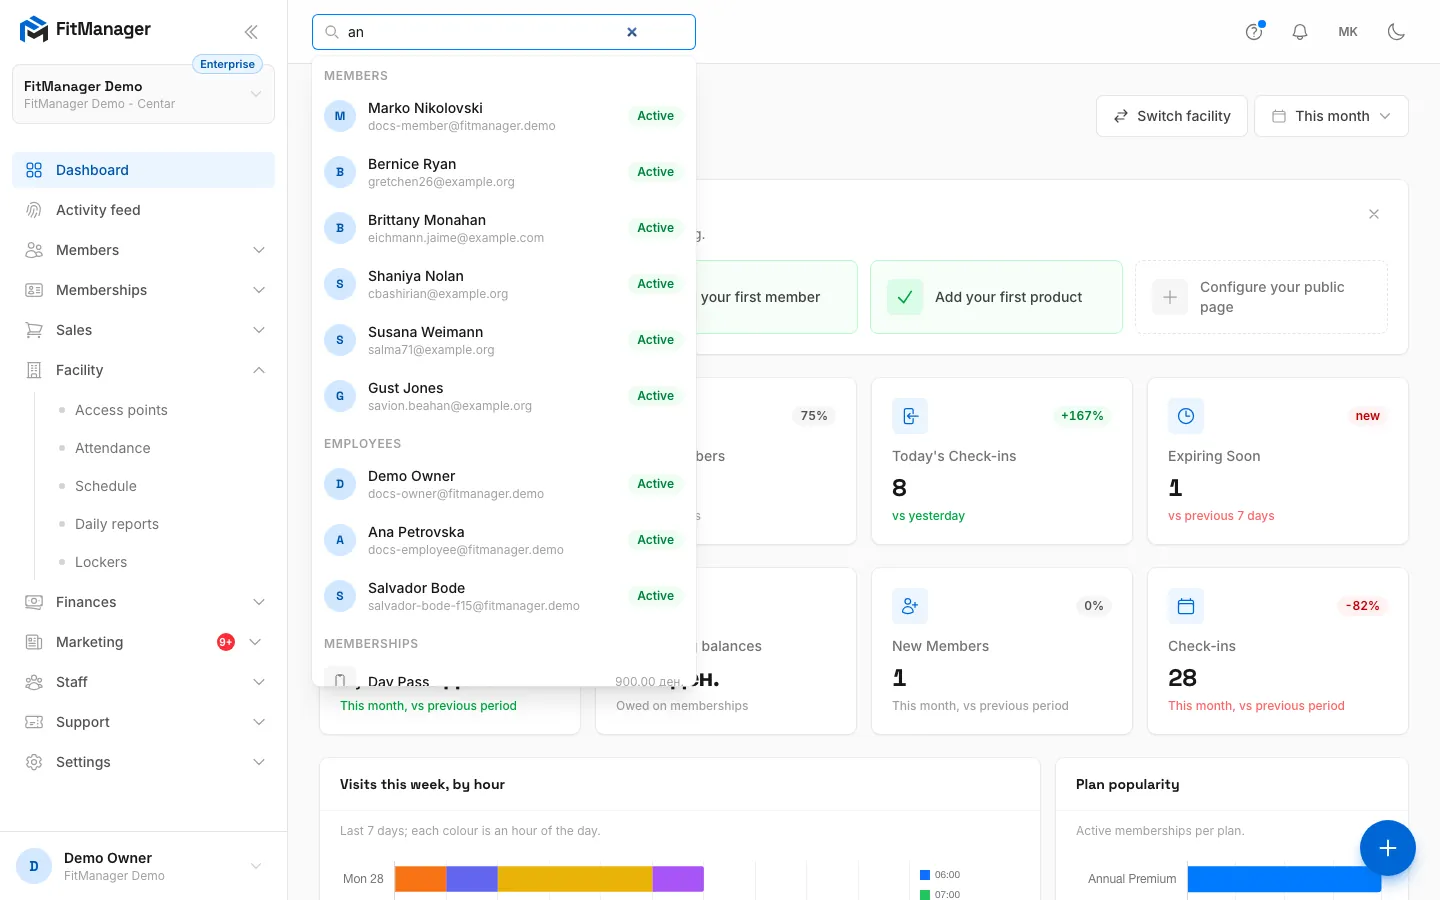Collapse the sidebar with double-chevron icon

[251, 32]
